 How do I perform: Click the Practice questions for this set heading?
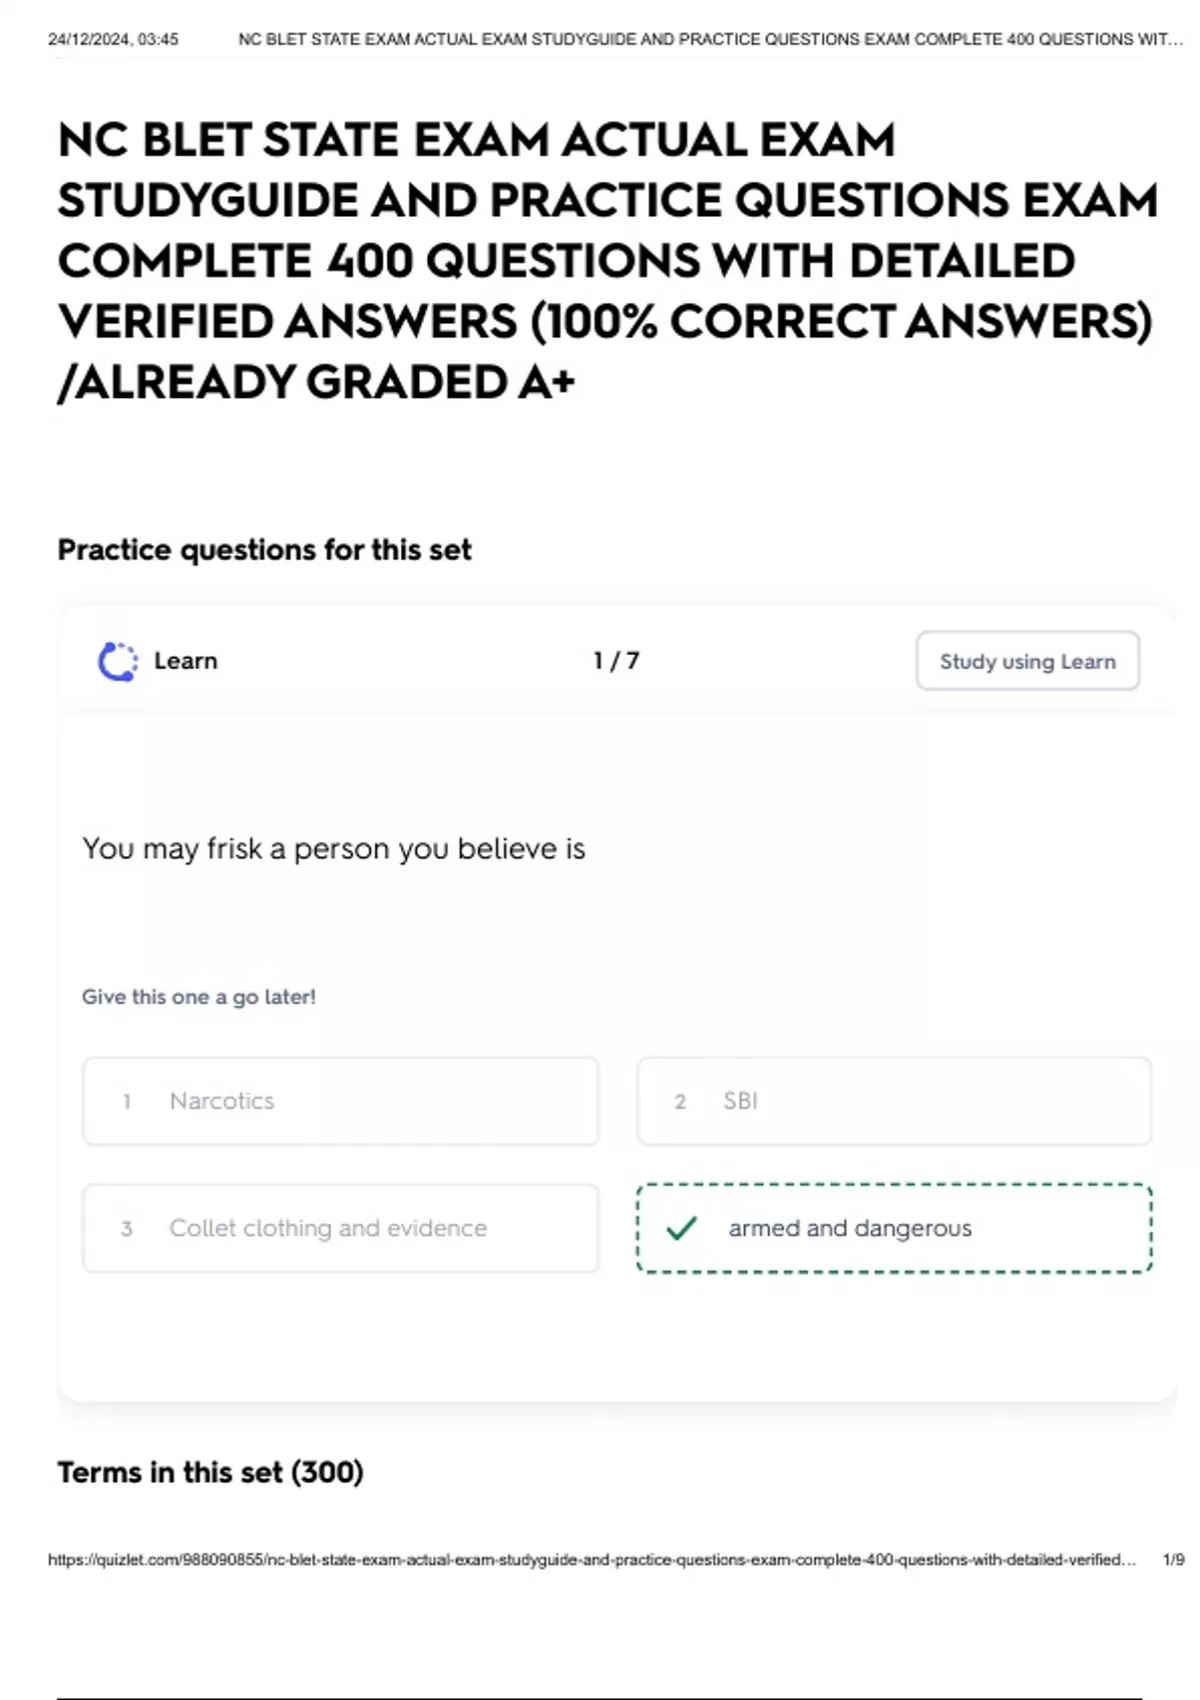265,549
